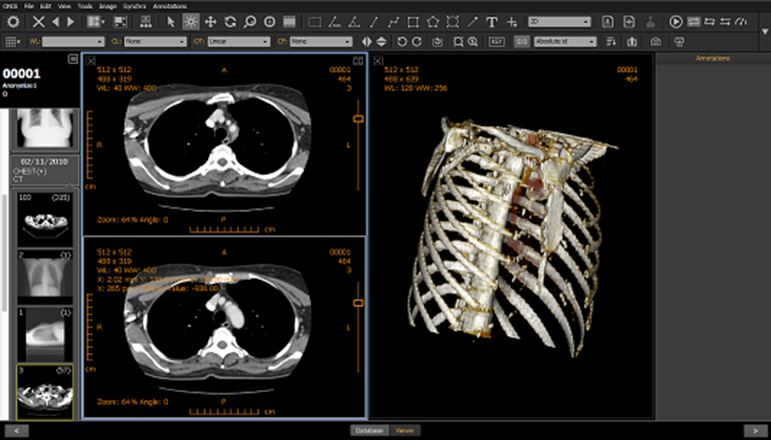Viewport: 771px width, 440px height.
Task: Select series 100 thumbnail
Action: point(45,219)
